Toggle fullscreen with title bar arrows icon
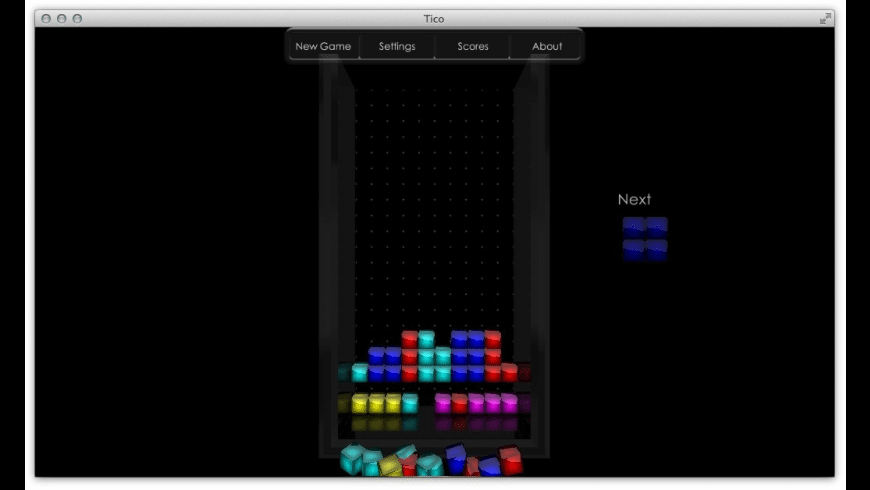The width and height of the screenshot is (870, 490). click(825, 18)
